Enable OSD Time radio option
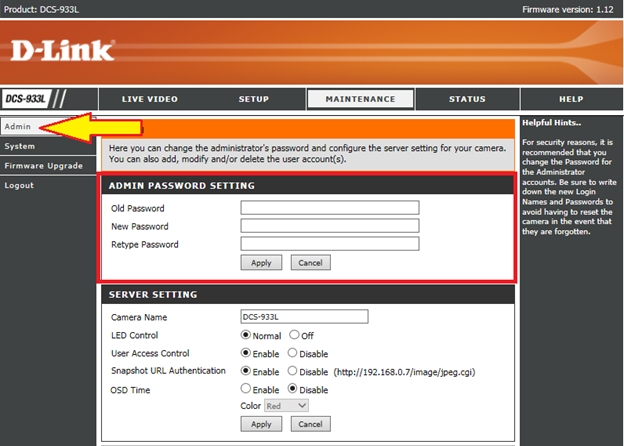The width and height of the screenshot is (624, 446). pyautogui.click(x=246, y=389)
